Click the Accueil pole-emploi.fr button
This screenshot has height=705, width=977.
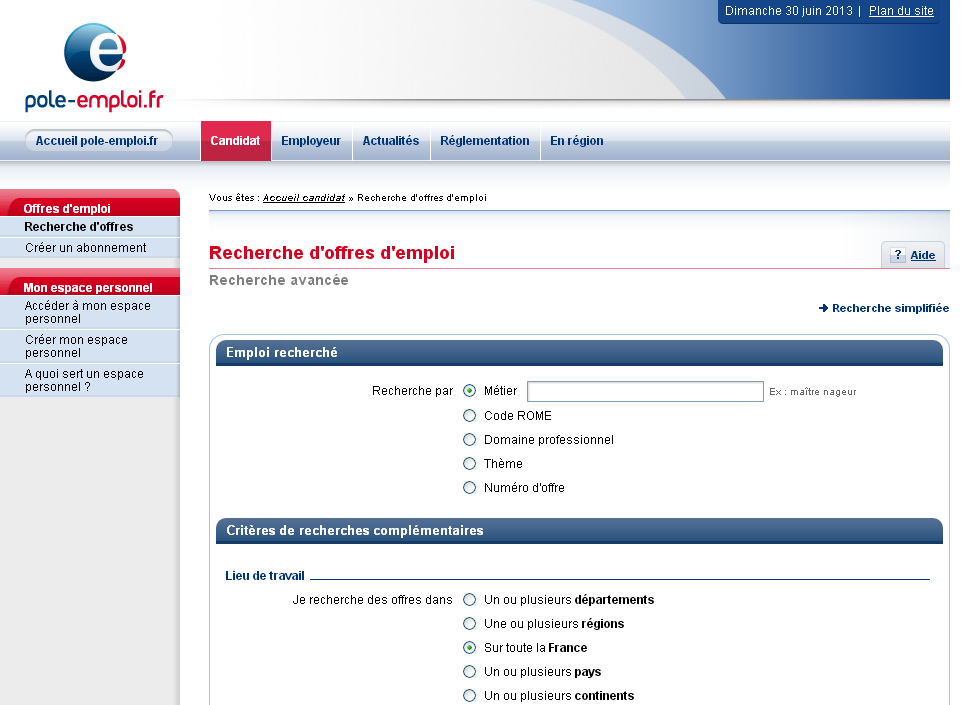tap(97, 141)
